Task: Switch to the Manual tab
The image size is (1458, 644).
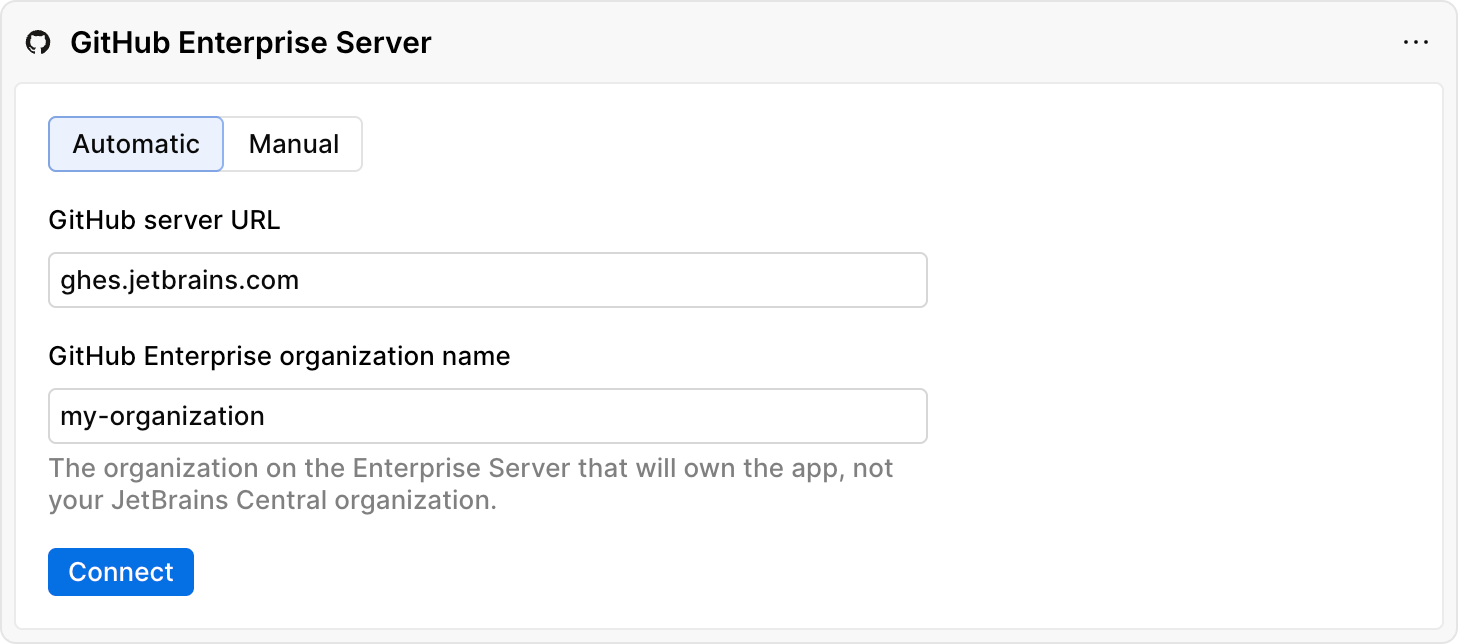Action: pos(294,144)
